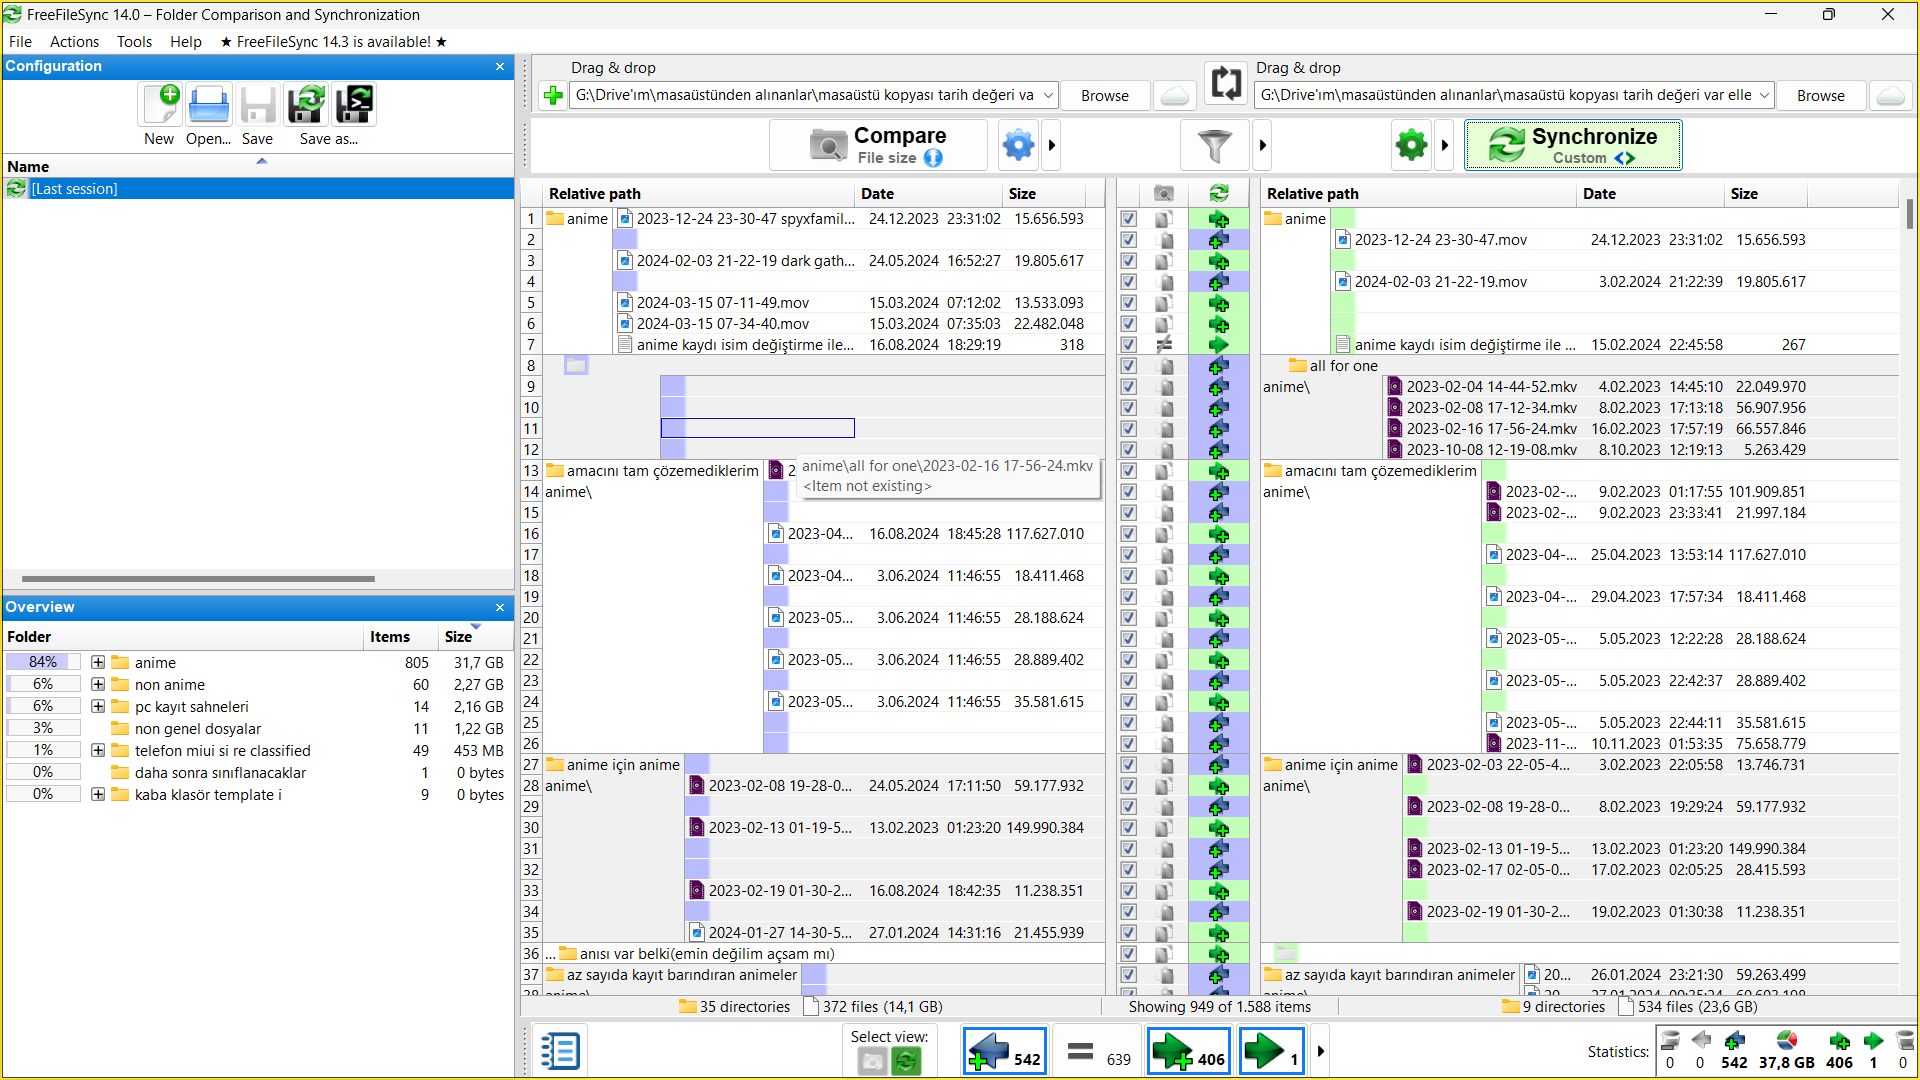Expand the anime folder in Overview
Screen dimensions: 1920x1080
pyautogui.click(x=98, y=662)
